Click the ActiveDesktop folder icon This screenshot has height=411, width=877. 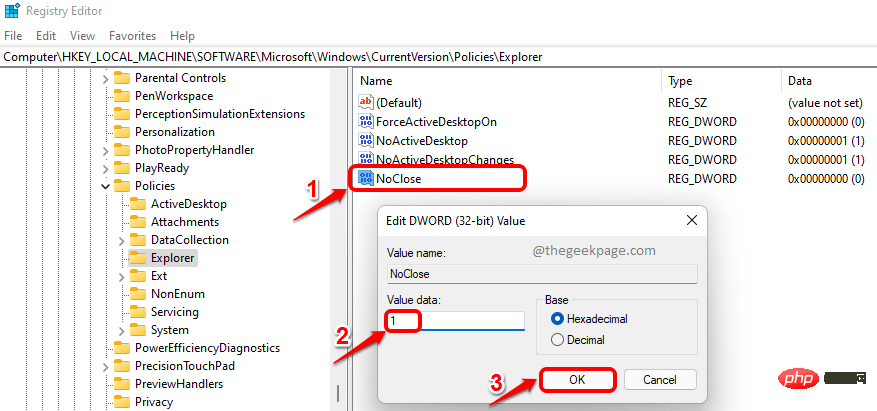coord(138,204)
